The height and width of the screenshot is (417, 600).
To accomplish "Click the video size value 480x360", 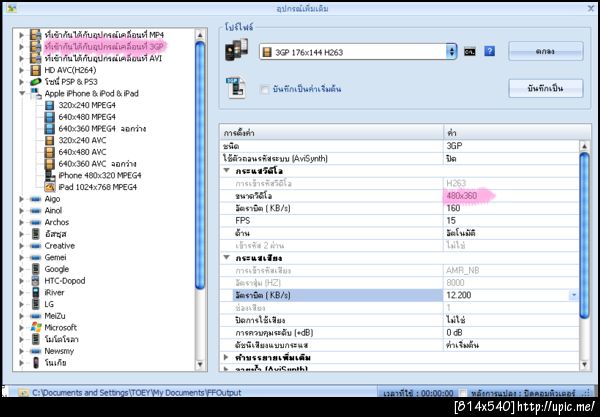I will coord(461,196).
